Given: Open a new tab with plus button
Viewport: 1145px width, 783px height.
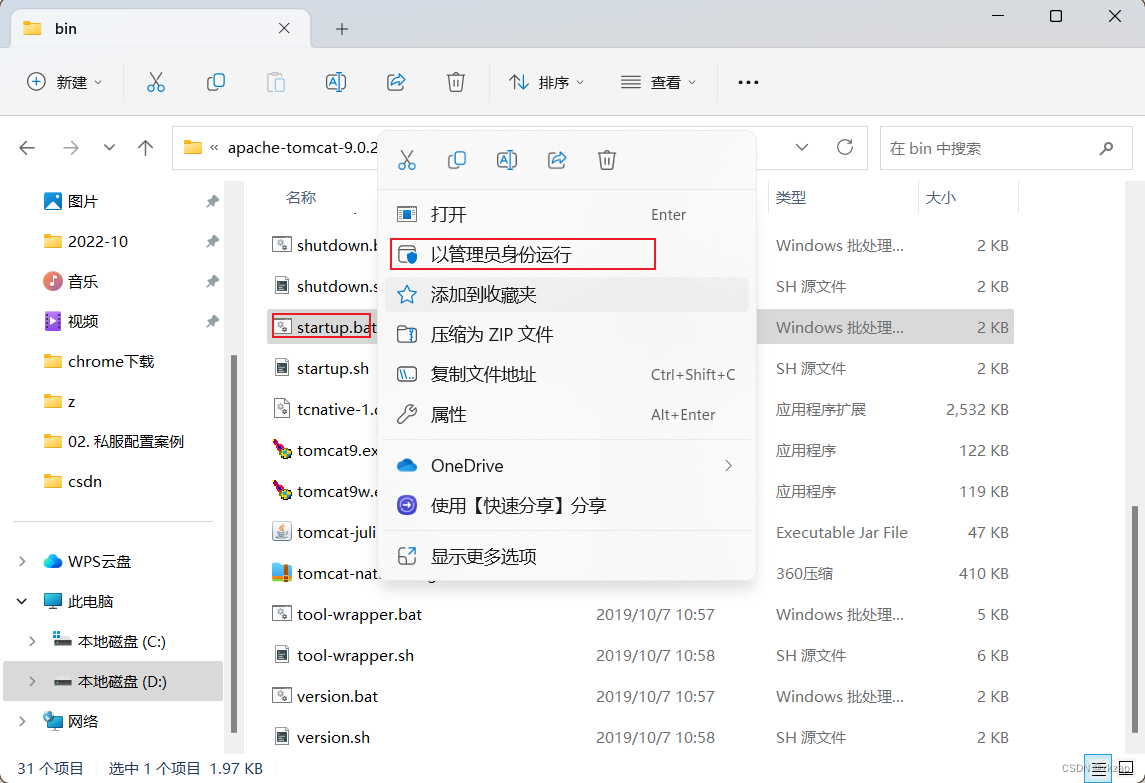Looking at the screenshot, I should pos(342,29).
